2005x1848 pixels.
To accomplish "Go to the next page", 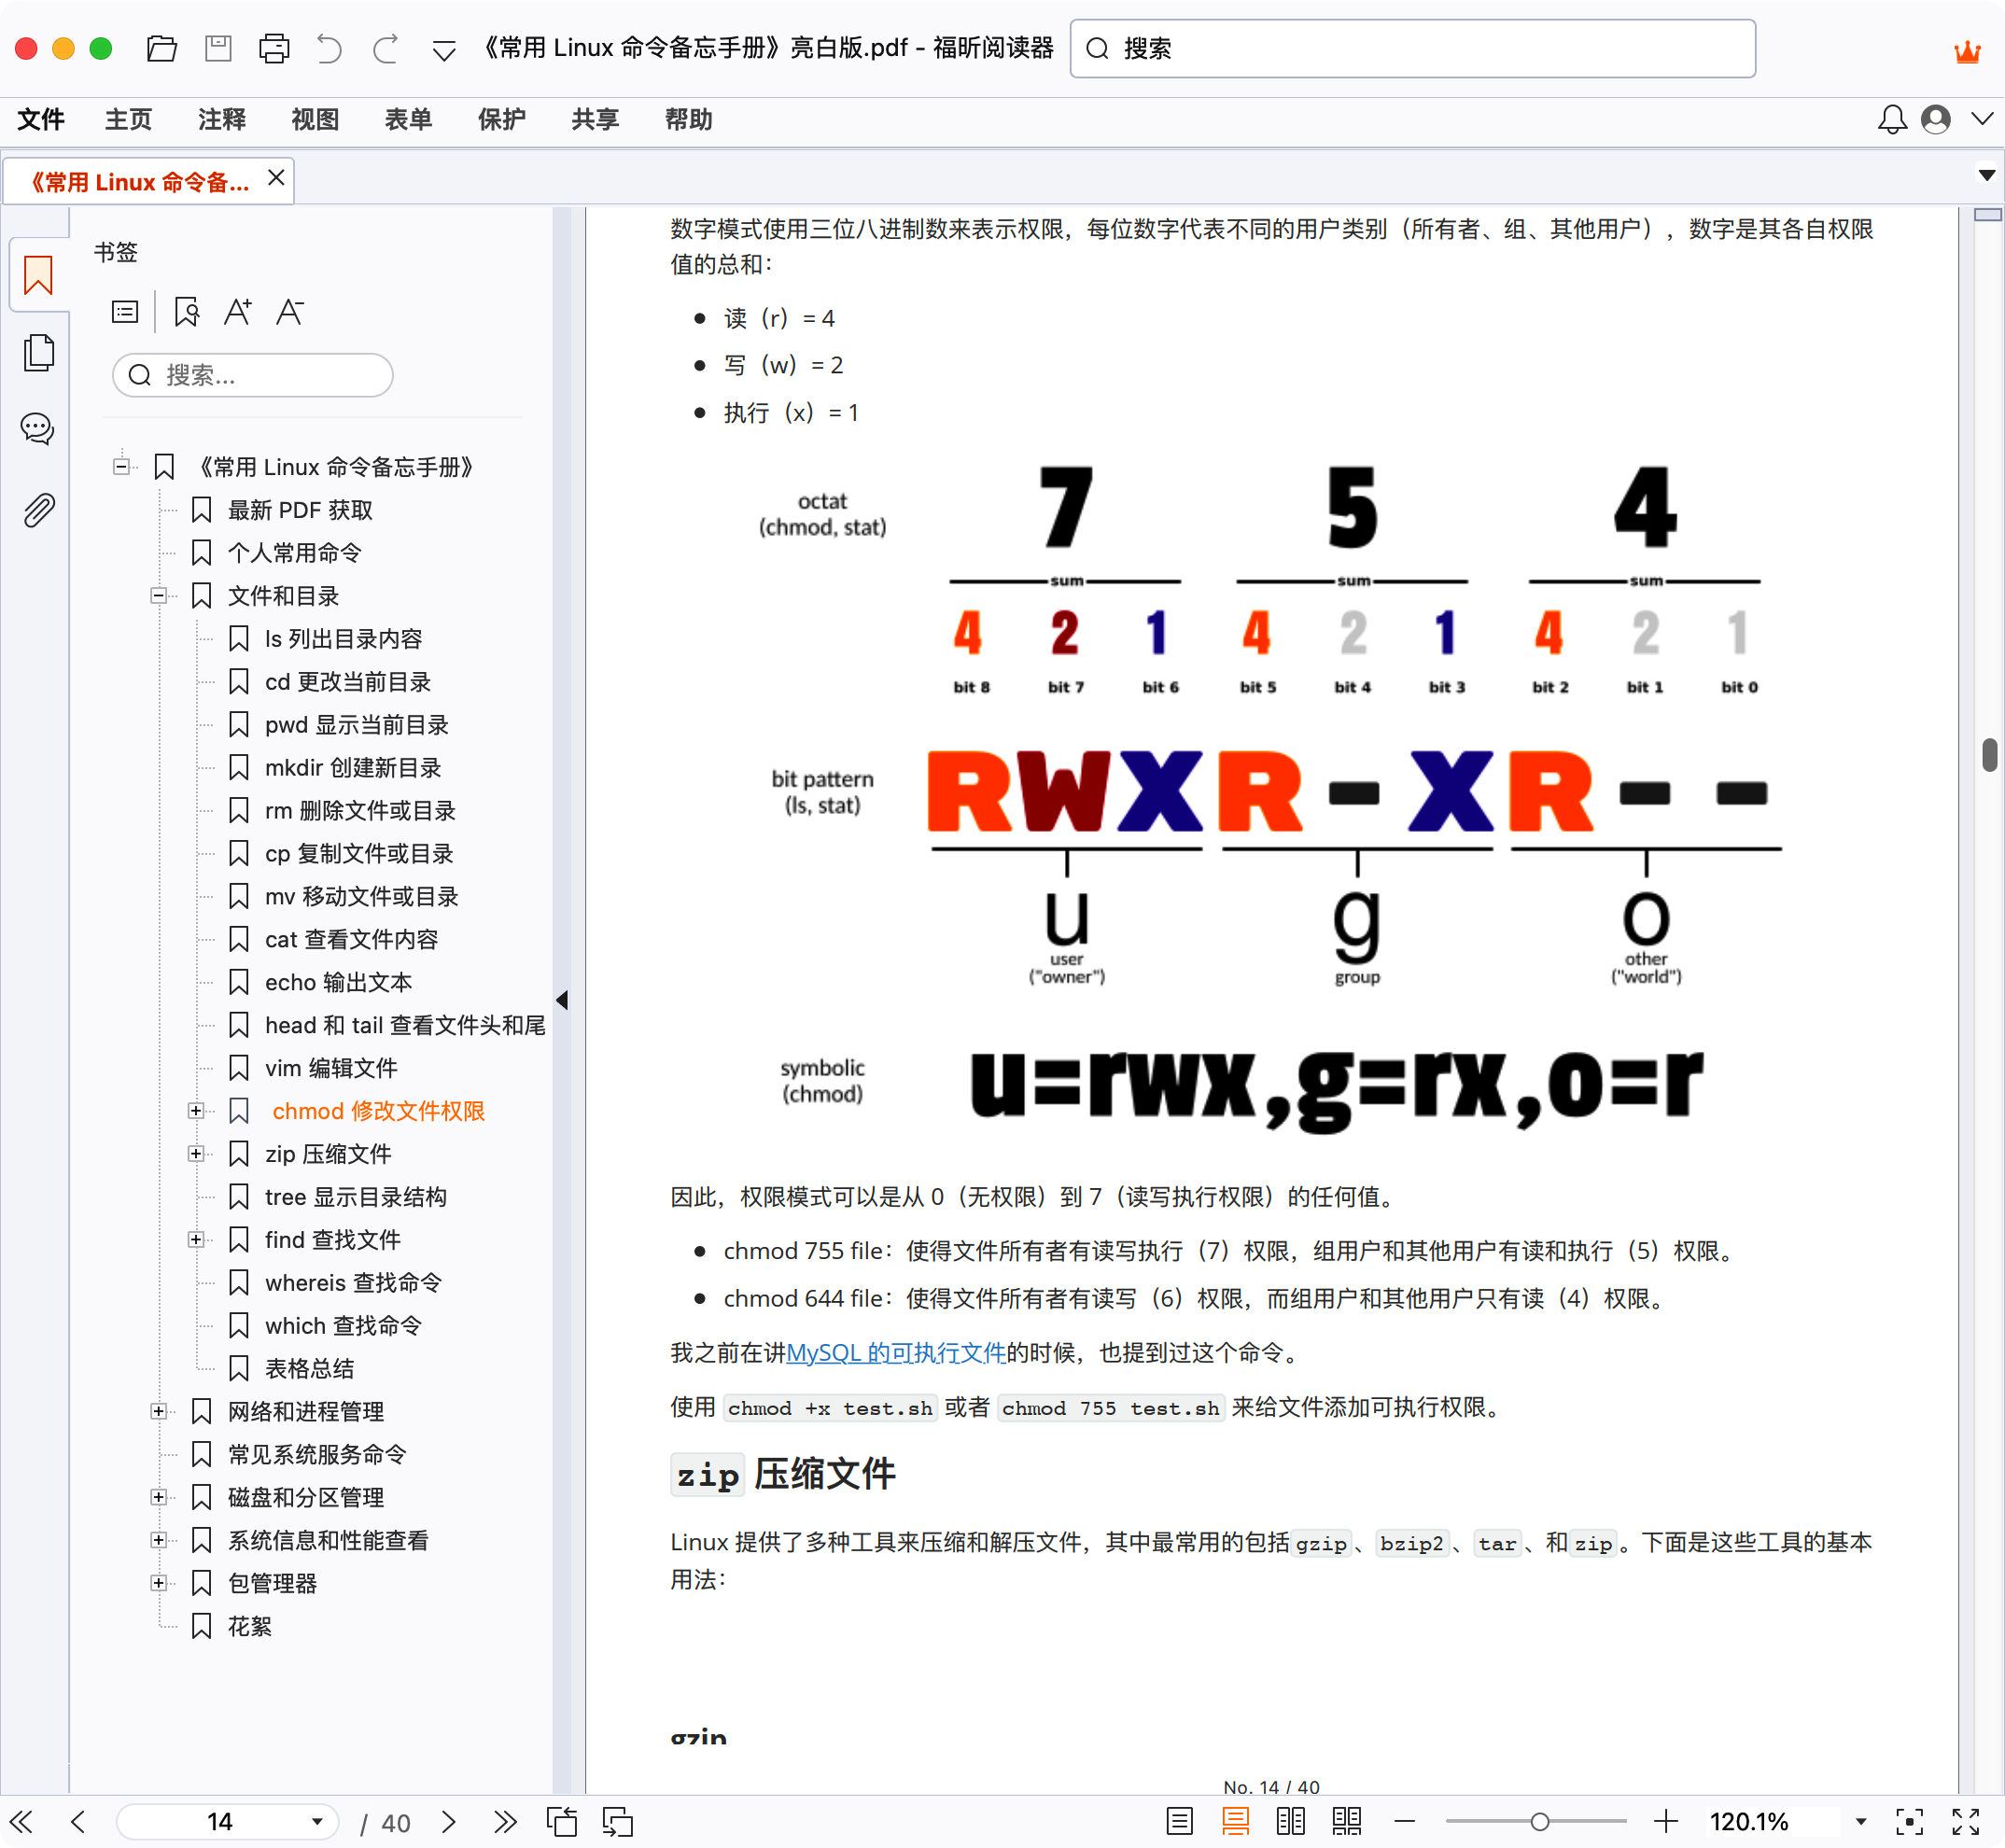I will point(447,1822).
